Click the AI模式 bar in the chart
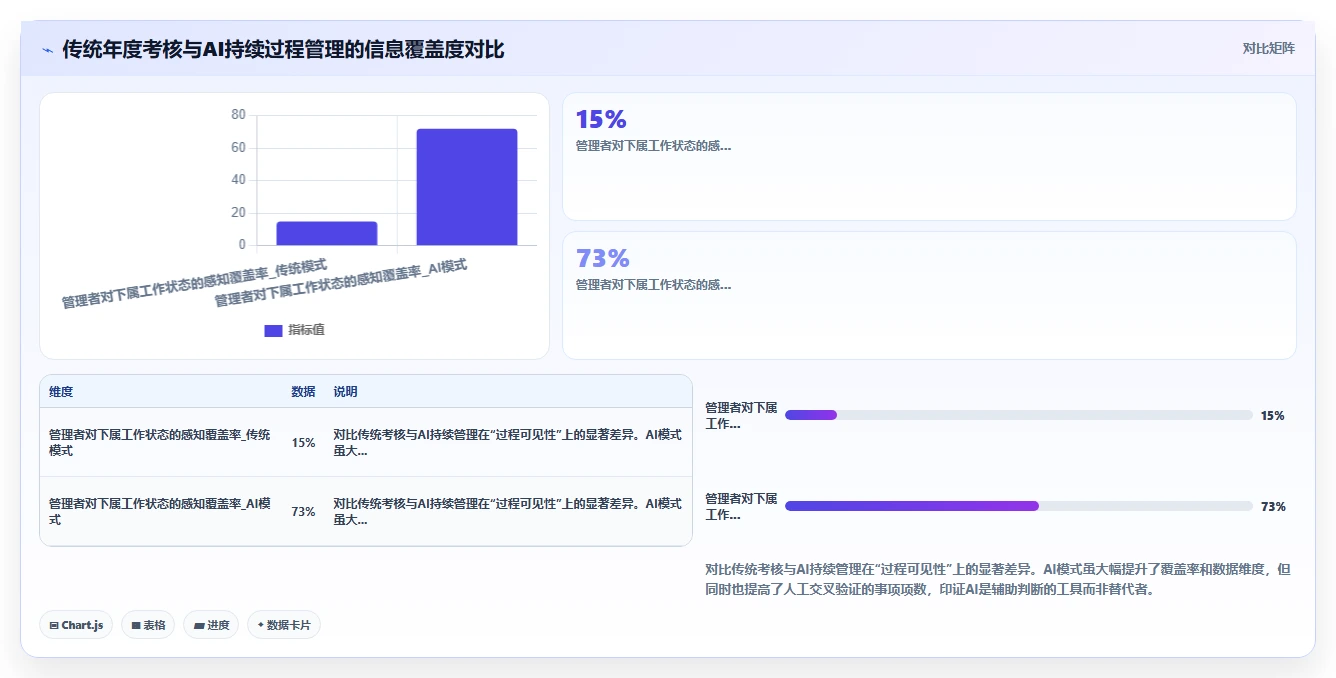Viewport: 1336px width, 678px height. click(x=467, y=187)
